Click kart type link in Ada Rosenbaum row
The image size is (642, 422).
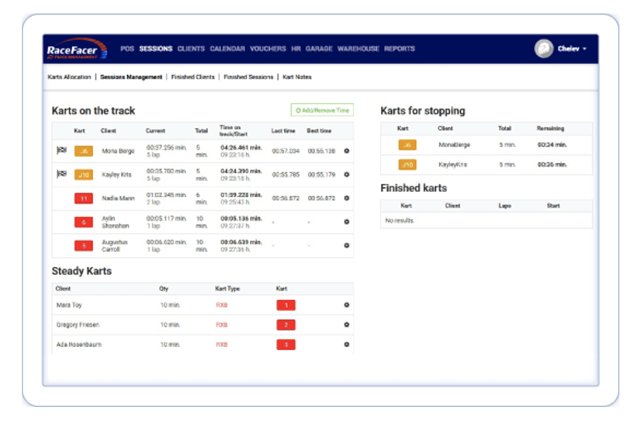[222, 345]
